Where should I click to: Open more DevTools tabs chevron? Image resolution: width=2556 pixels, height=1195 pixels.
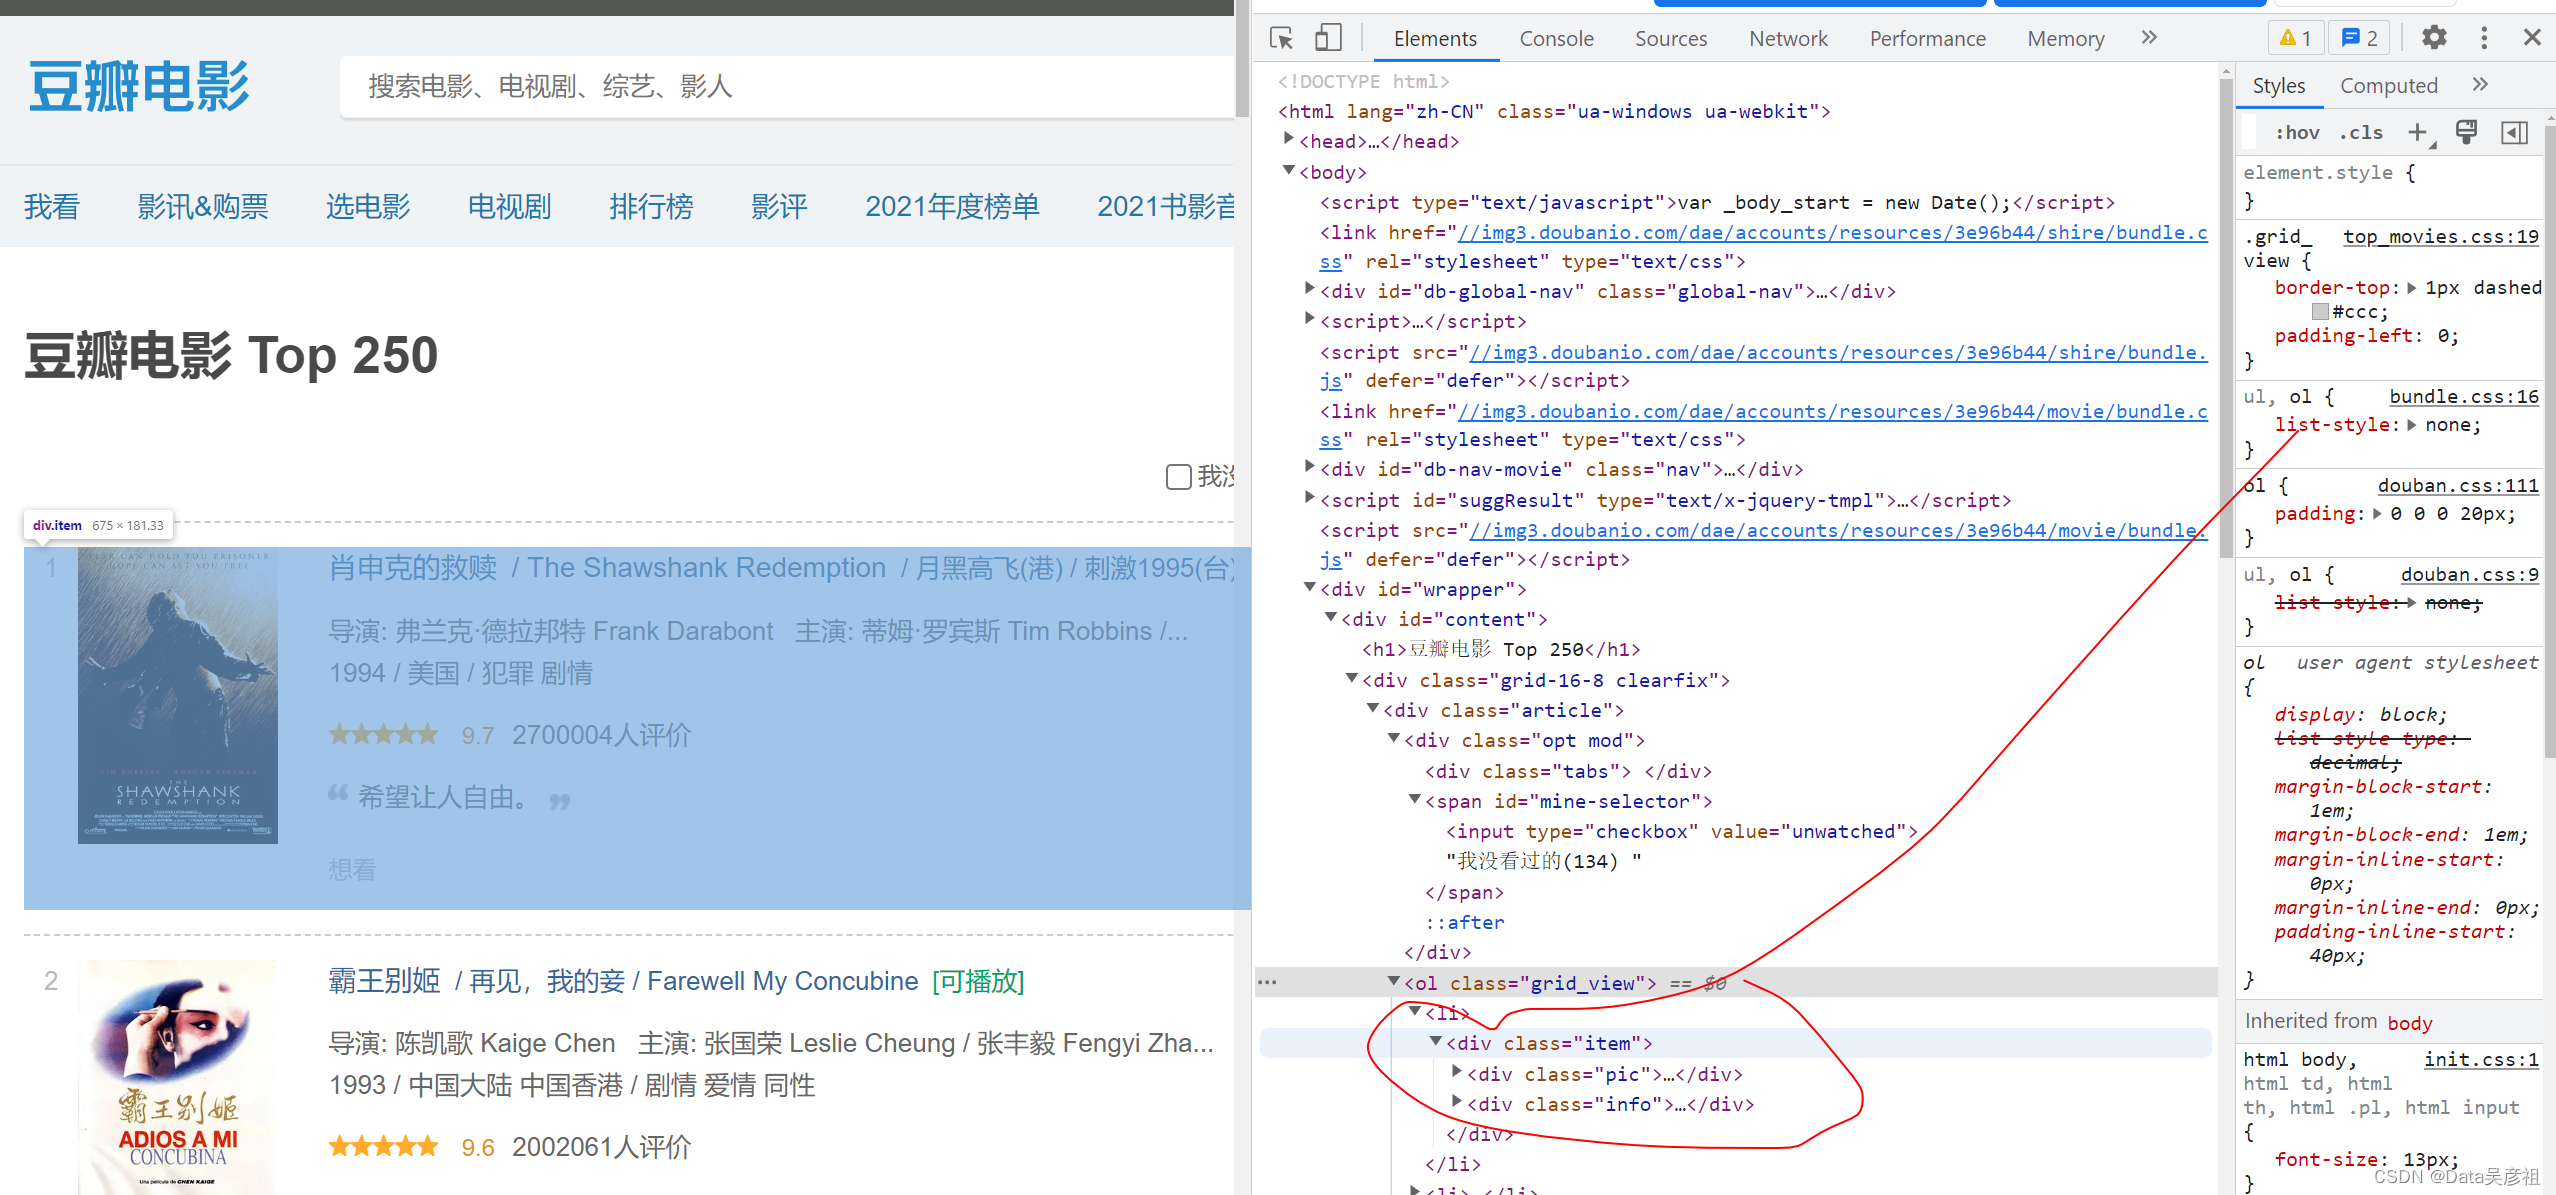pos(2149,38)
